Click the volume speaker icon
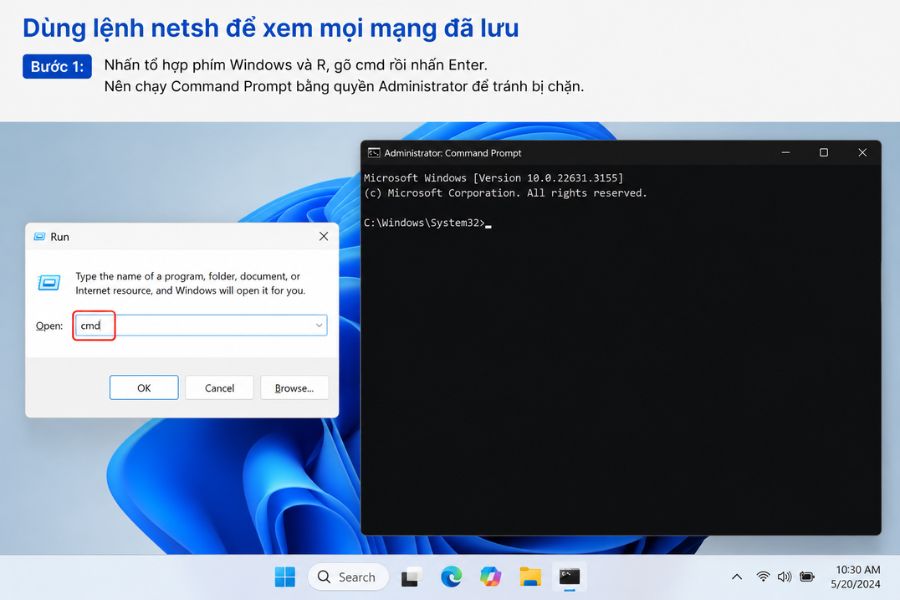 (784, 576)
